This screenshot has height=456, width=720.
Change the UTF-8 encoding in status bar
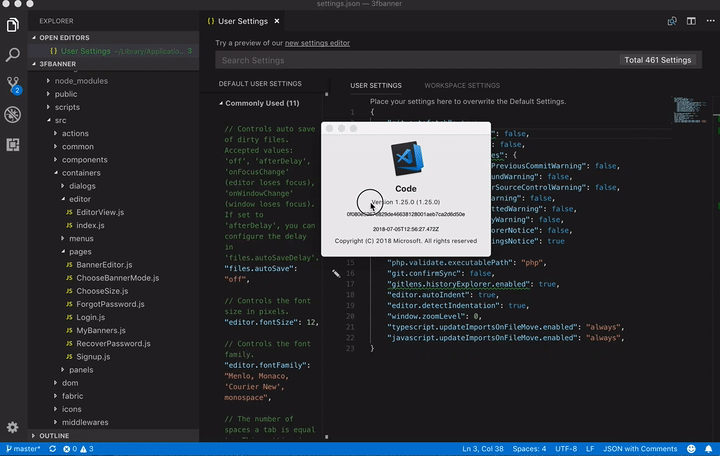[566, 449]
